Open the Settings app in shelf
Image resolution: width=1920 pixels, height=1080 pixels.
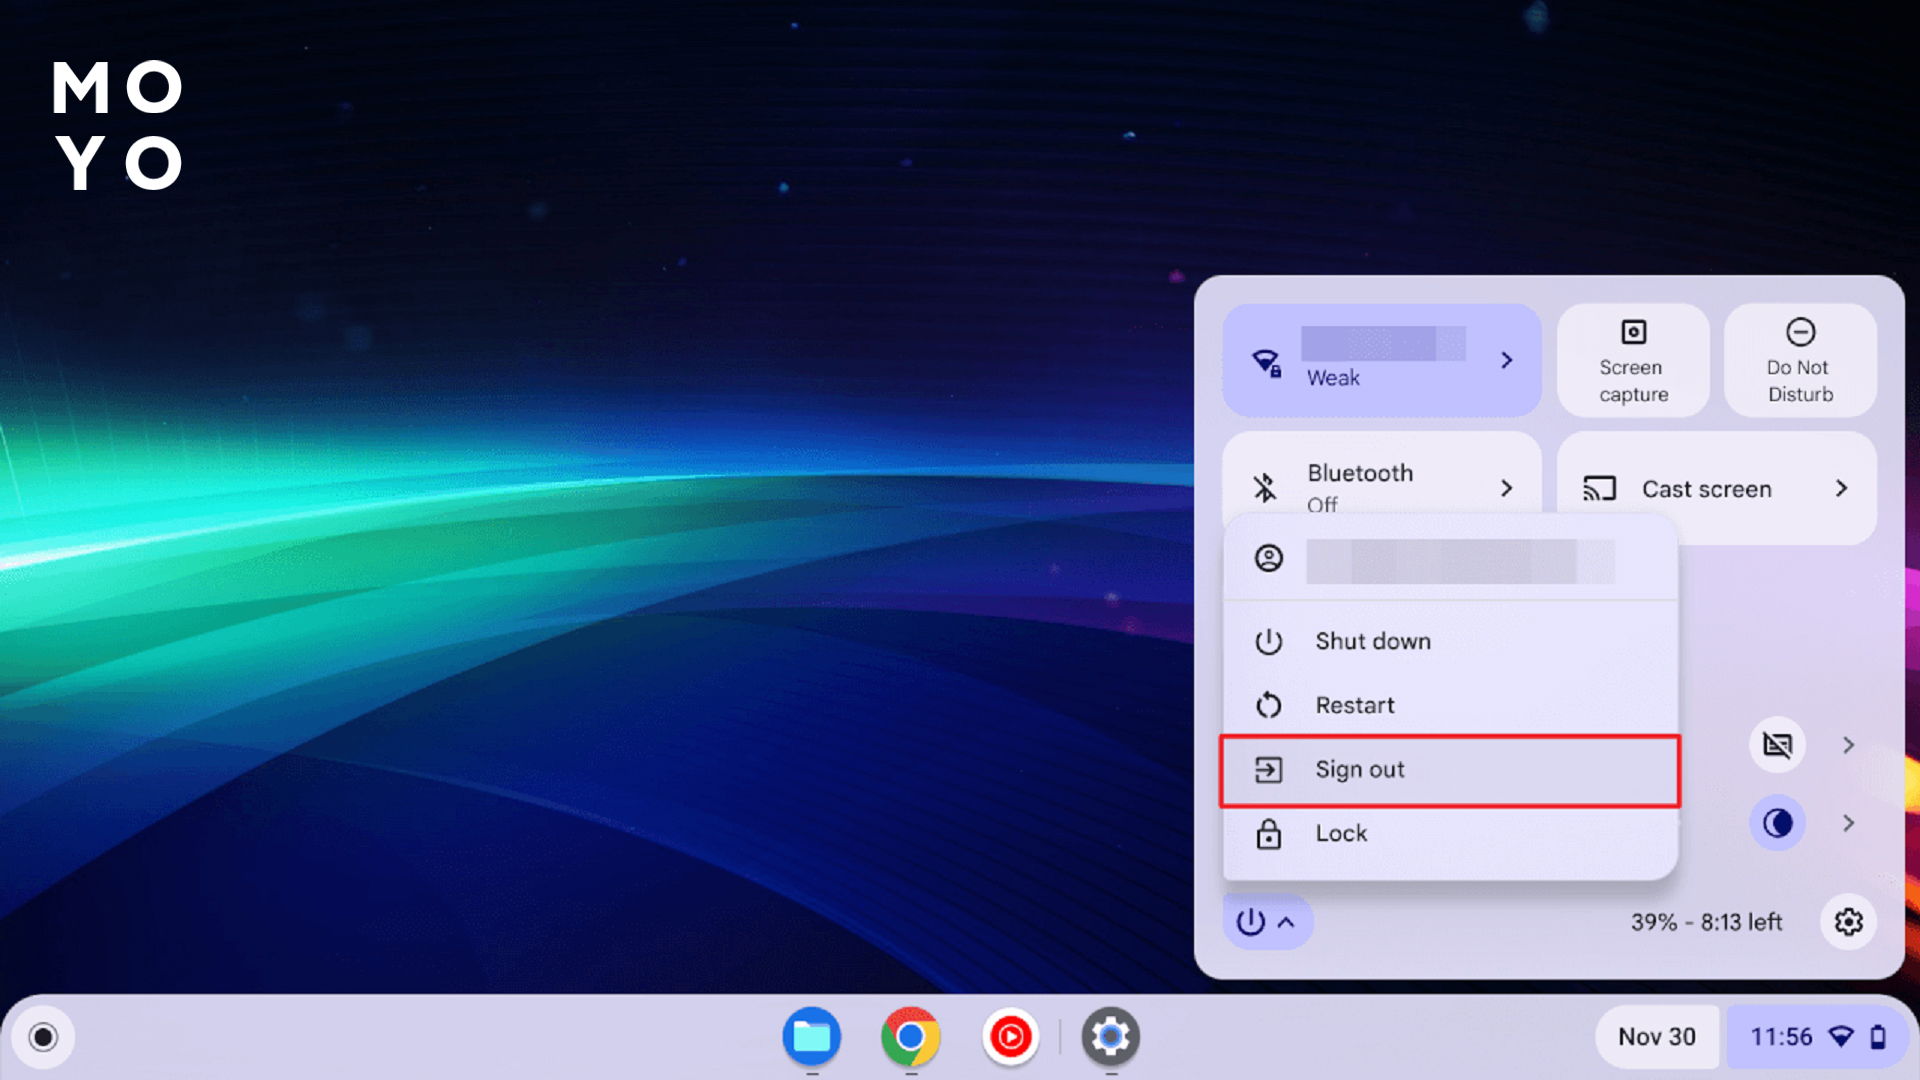(1110, 1037)
